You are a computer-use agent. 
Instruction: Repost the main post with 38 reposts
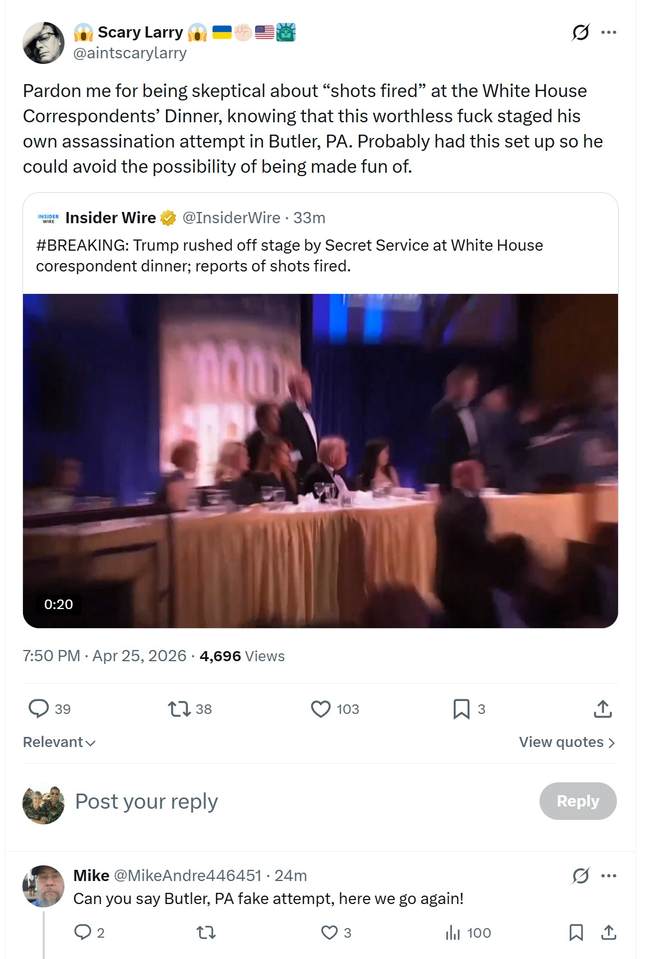pos(180,709)
